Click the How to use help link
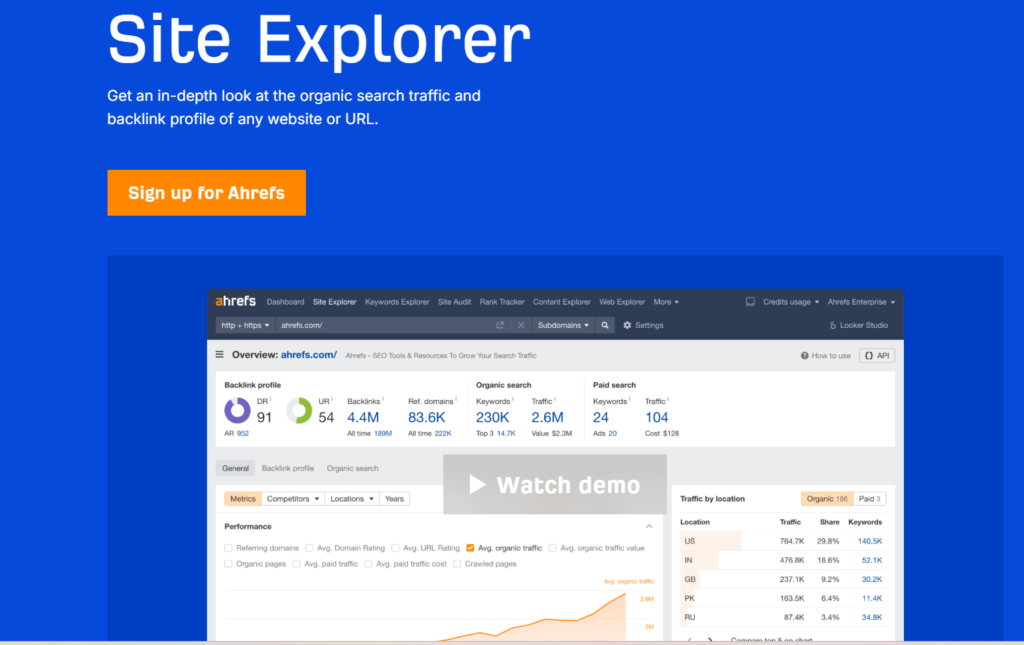Image resolution: width=1024 pixels, height=645 pixels. (825, 356)
